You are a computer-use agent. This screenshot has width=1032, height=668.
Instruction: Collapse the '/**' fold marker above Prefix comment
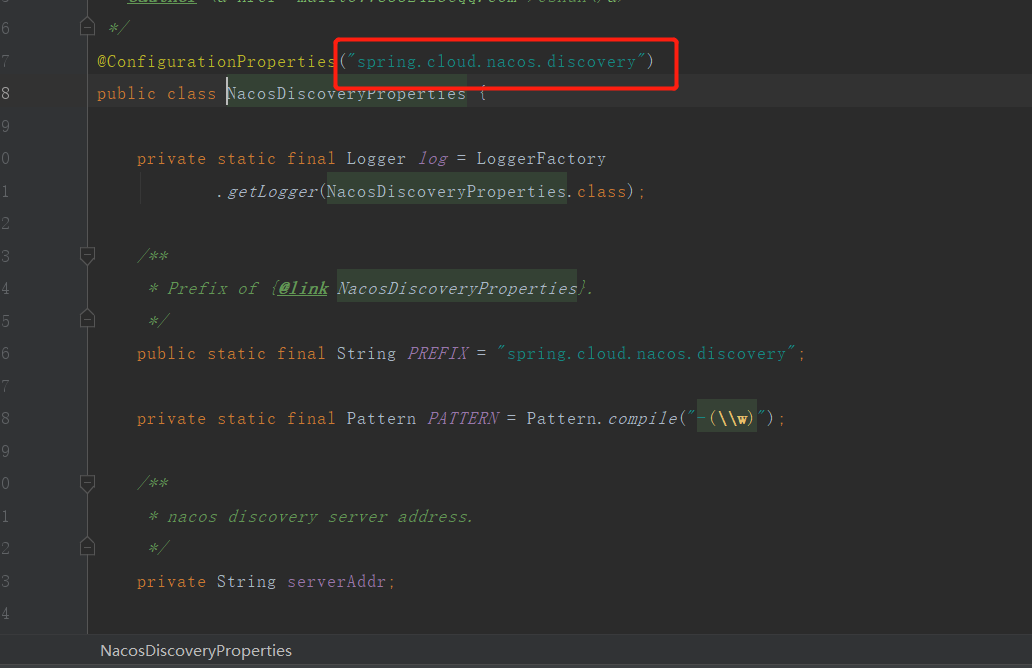[88, 255]
